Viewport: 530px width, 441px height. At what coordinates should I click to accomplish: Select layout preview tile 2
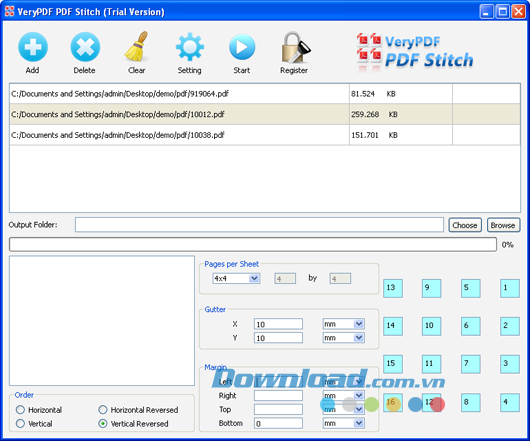coord(510,326)
